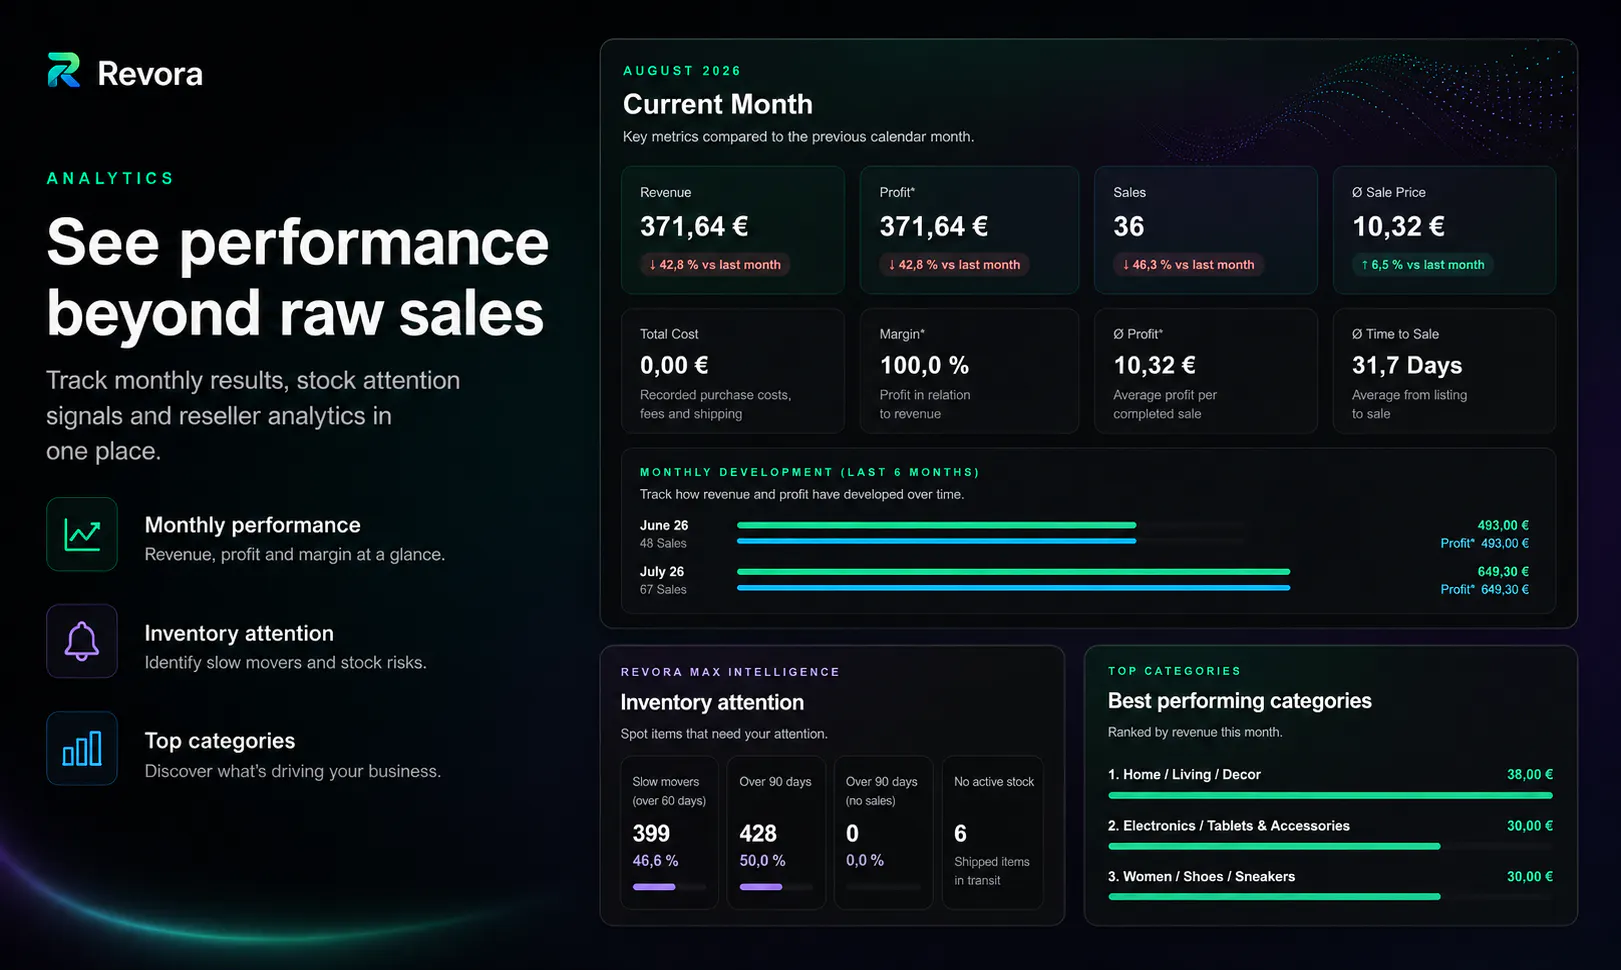Click the June 26 blue profit bar
The width and height of the screenshot is (1621, 970).
click(936, 541)
